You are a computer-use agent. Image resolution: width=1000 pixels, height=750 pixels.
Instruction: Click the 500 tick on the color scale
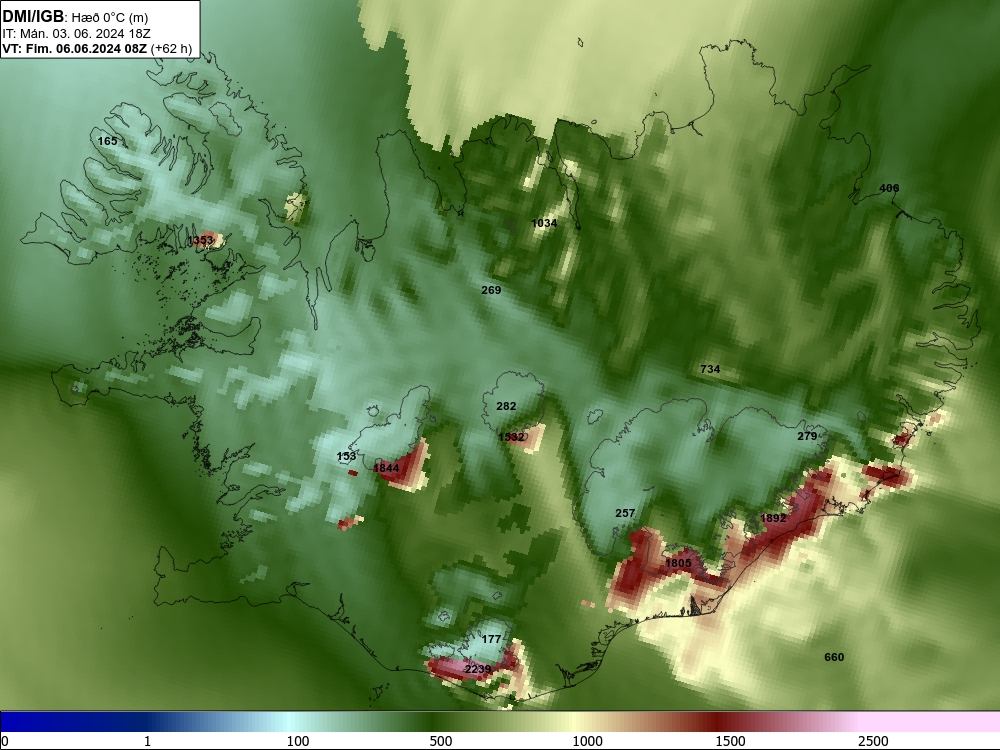[x=441, y=741]
